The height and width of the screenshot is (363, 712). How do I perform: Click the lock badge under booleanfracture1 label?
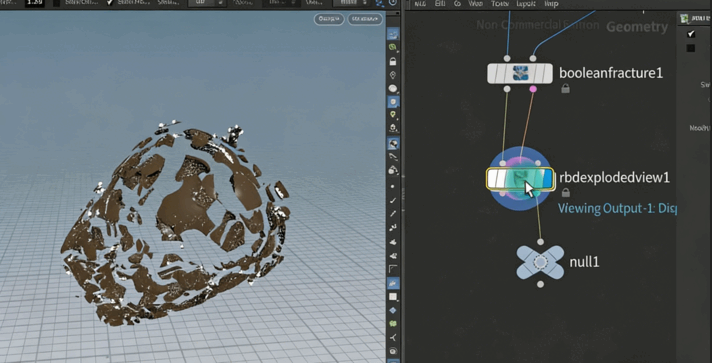click(x=565, y=89)
